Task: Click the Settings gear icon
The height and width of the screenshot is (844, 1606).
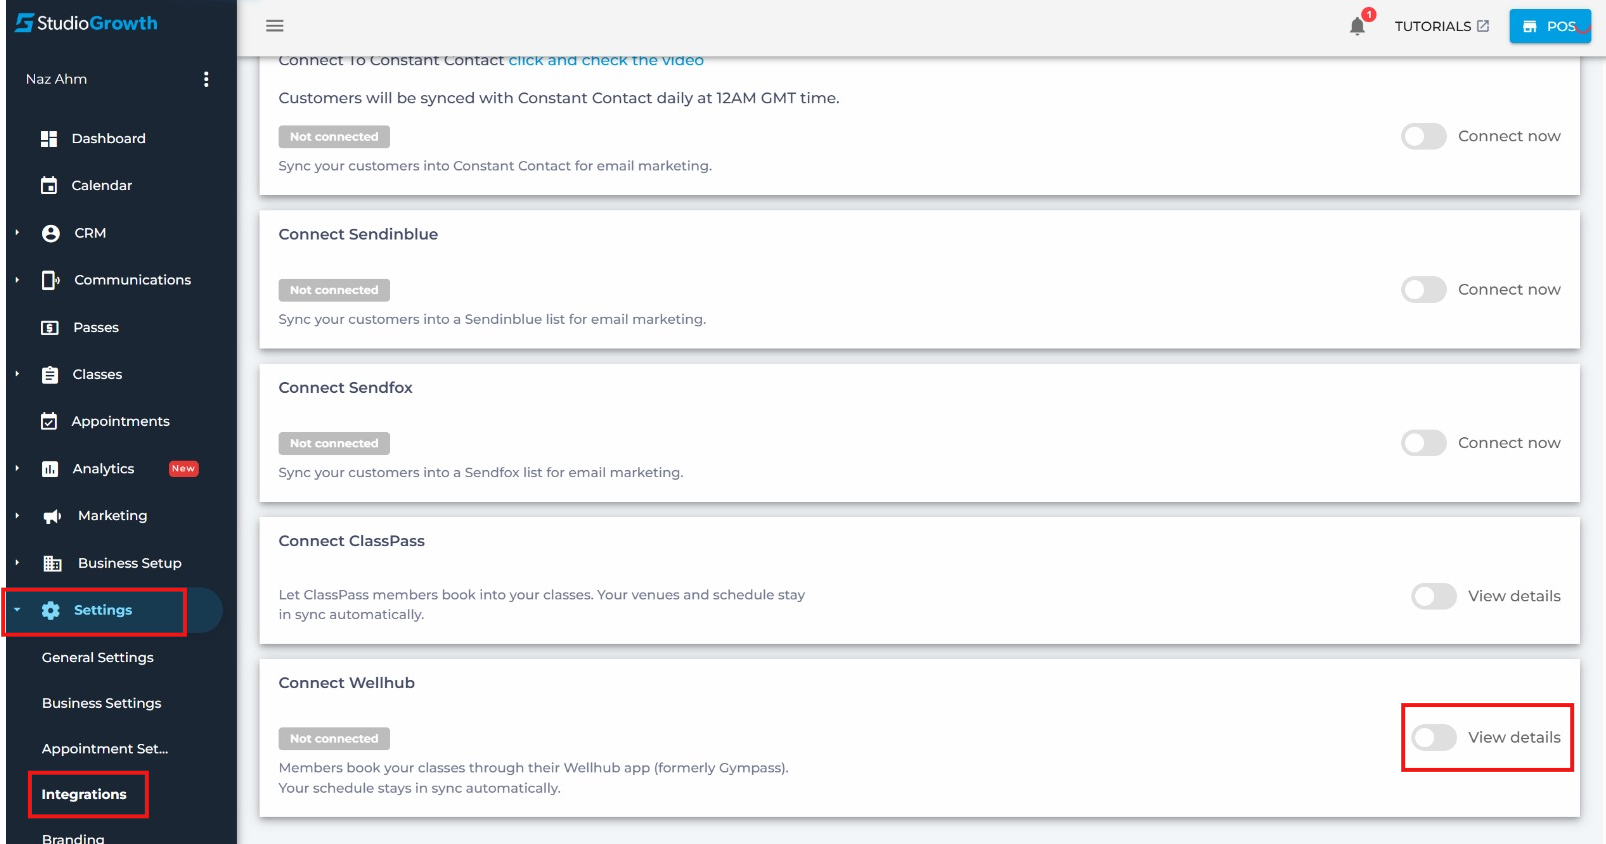Action: tap(51, 610)
